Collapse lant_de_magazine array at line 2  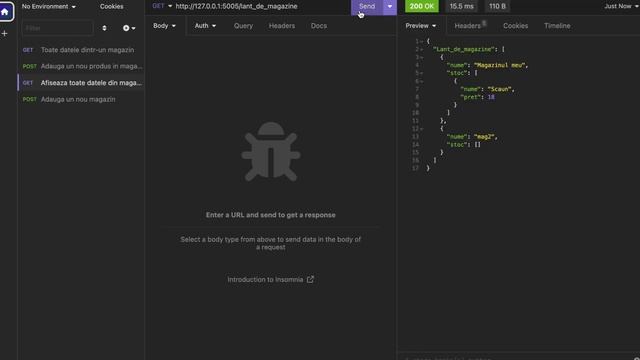pyautogui.click(x=422, y=50)
